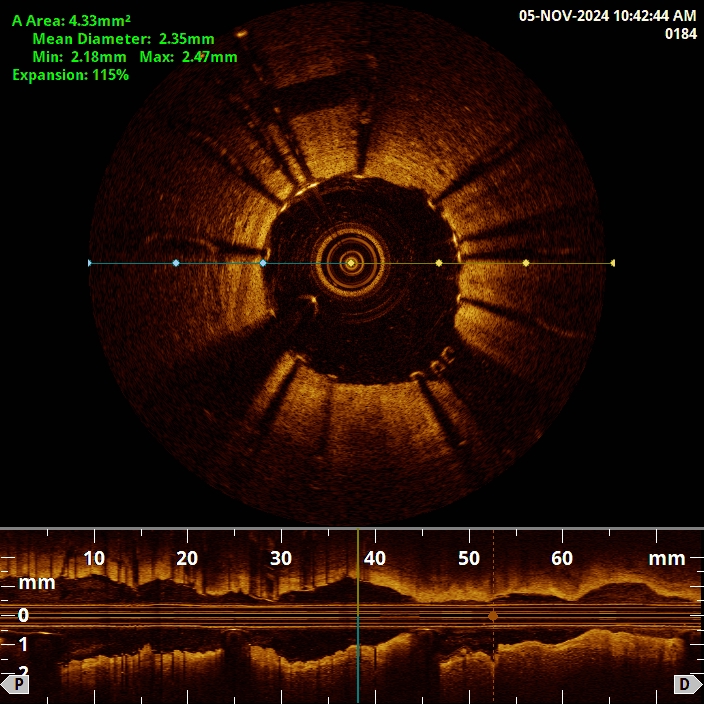Select the yellow center marker on the catheter
The width and height of the screenshot is (704, 704).
click(351, 263)
